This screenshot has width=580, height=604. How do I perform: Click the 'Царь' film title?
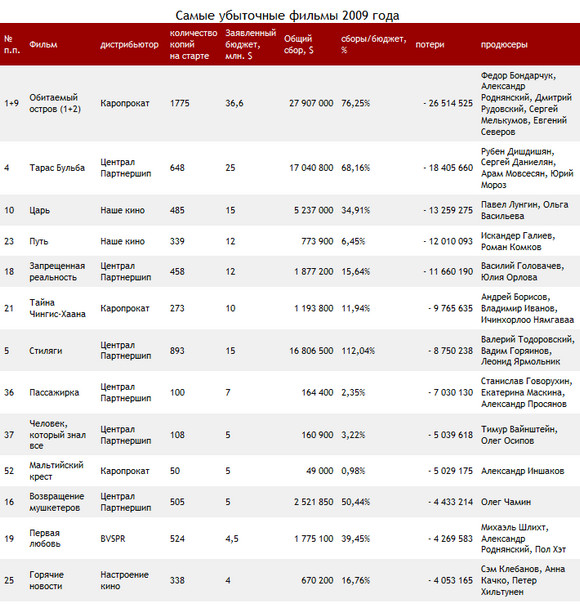(40, 211)
